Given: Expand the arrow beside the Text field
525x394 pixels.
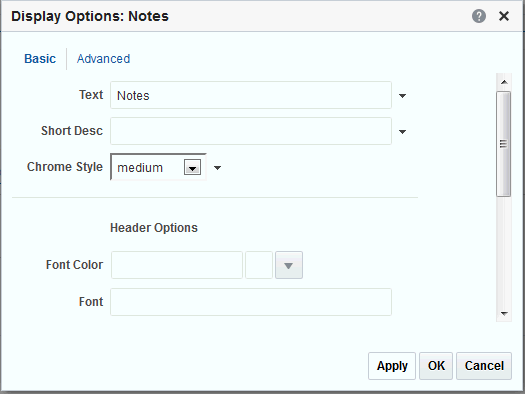Looking at the screenshot, I should 402,96.
